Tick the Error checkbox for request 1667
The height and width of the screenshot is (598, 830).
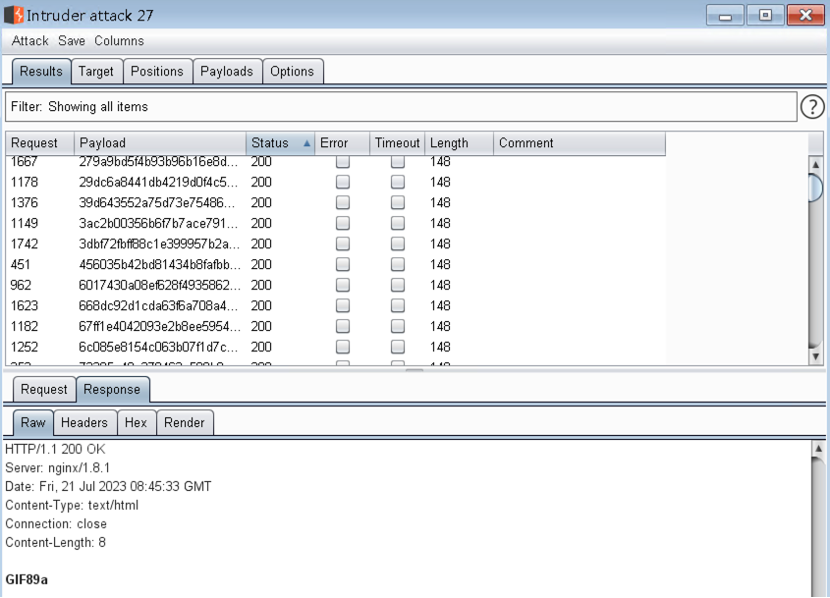[343, 162]
